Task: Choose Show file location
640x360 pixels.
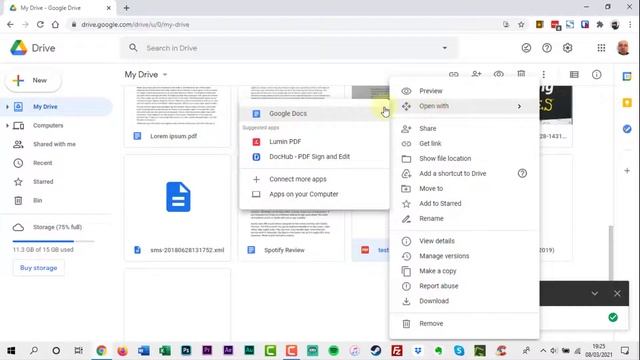Action: [464, 158]
